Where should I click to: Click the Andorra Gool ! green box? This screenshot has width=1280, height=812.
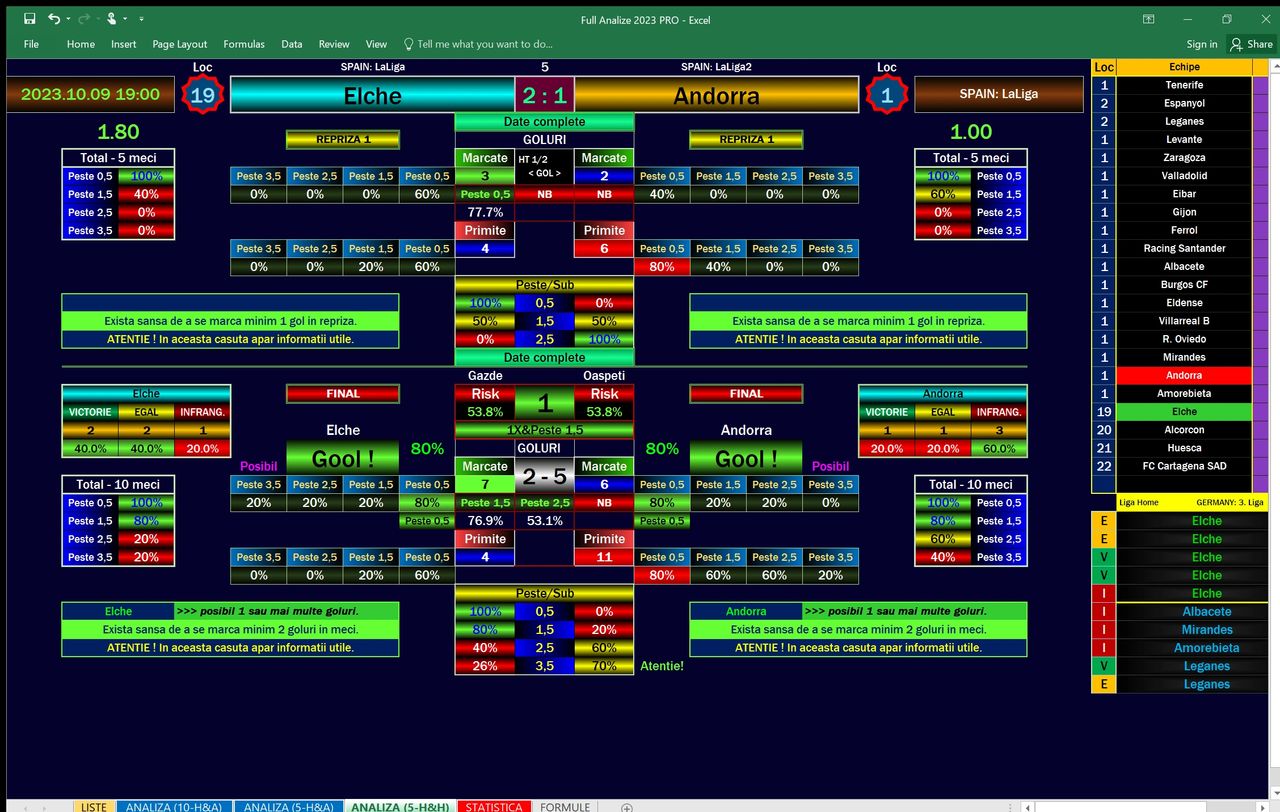point(746,458)
